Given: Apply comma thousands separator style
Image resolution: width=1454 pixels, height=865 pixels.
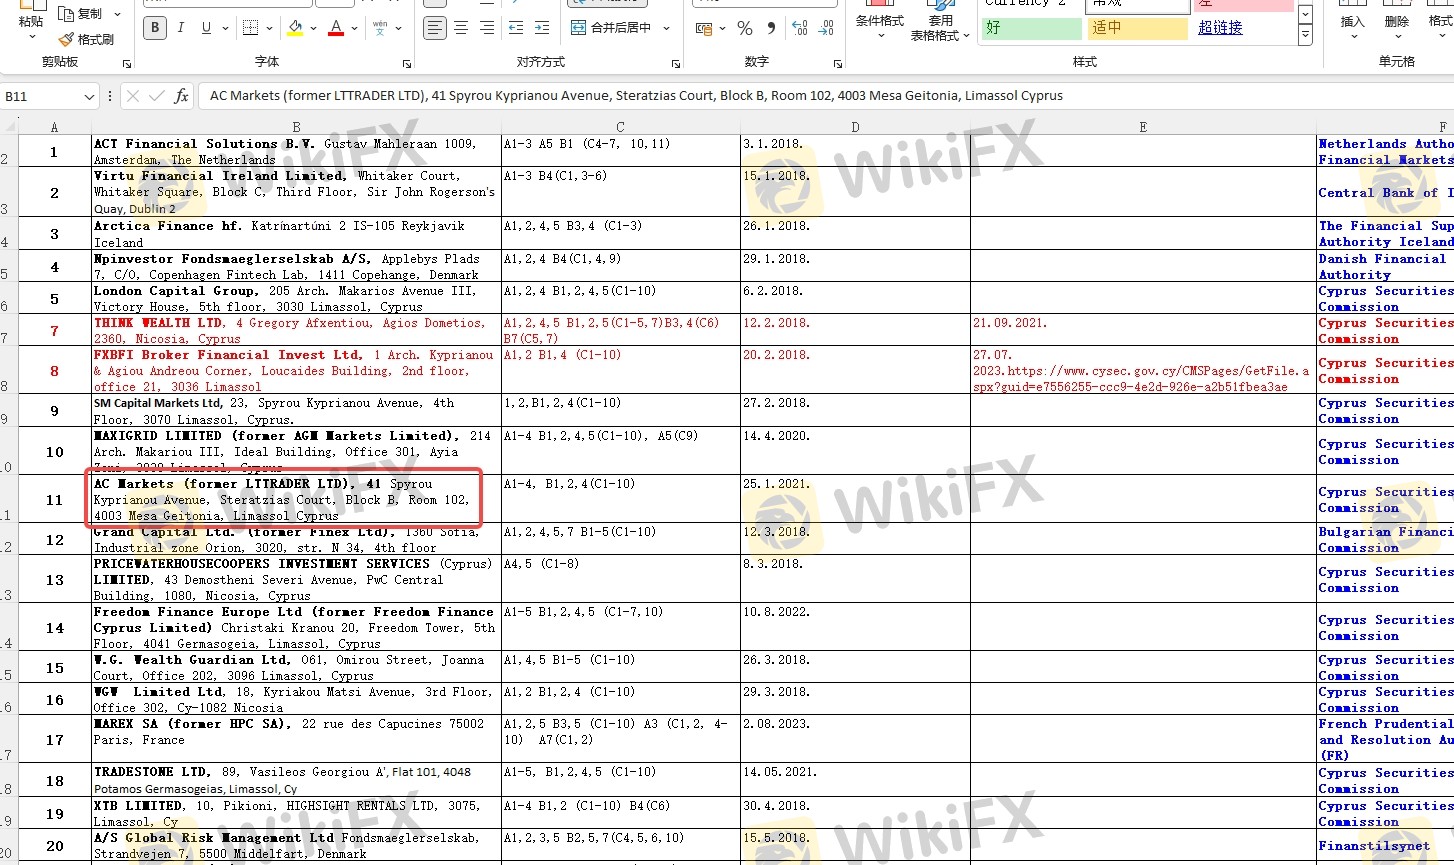Looking at the screenshot, I should 771,28.
